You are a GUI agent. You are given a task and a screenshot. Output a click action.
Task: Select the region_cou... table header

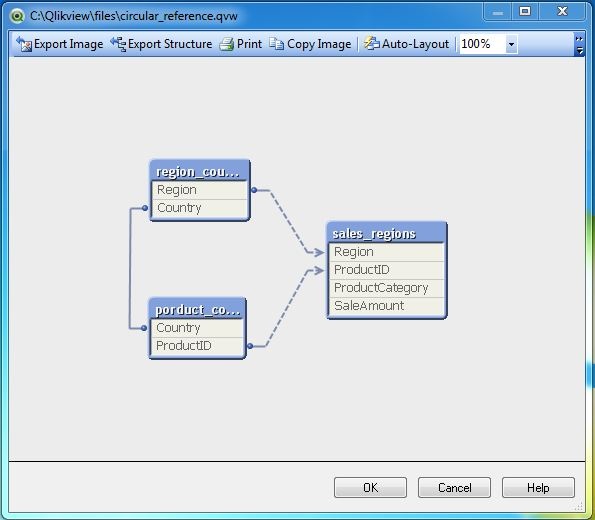tap(200, 171)
